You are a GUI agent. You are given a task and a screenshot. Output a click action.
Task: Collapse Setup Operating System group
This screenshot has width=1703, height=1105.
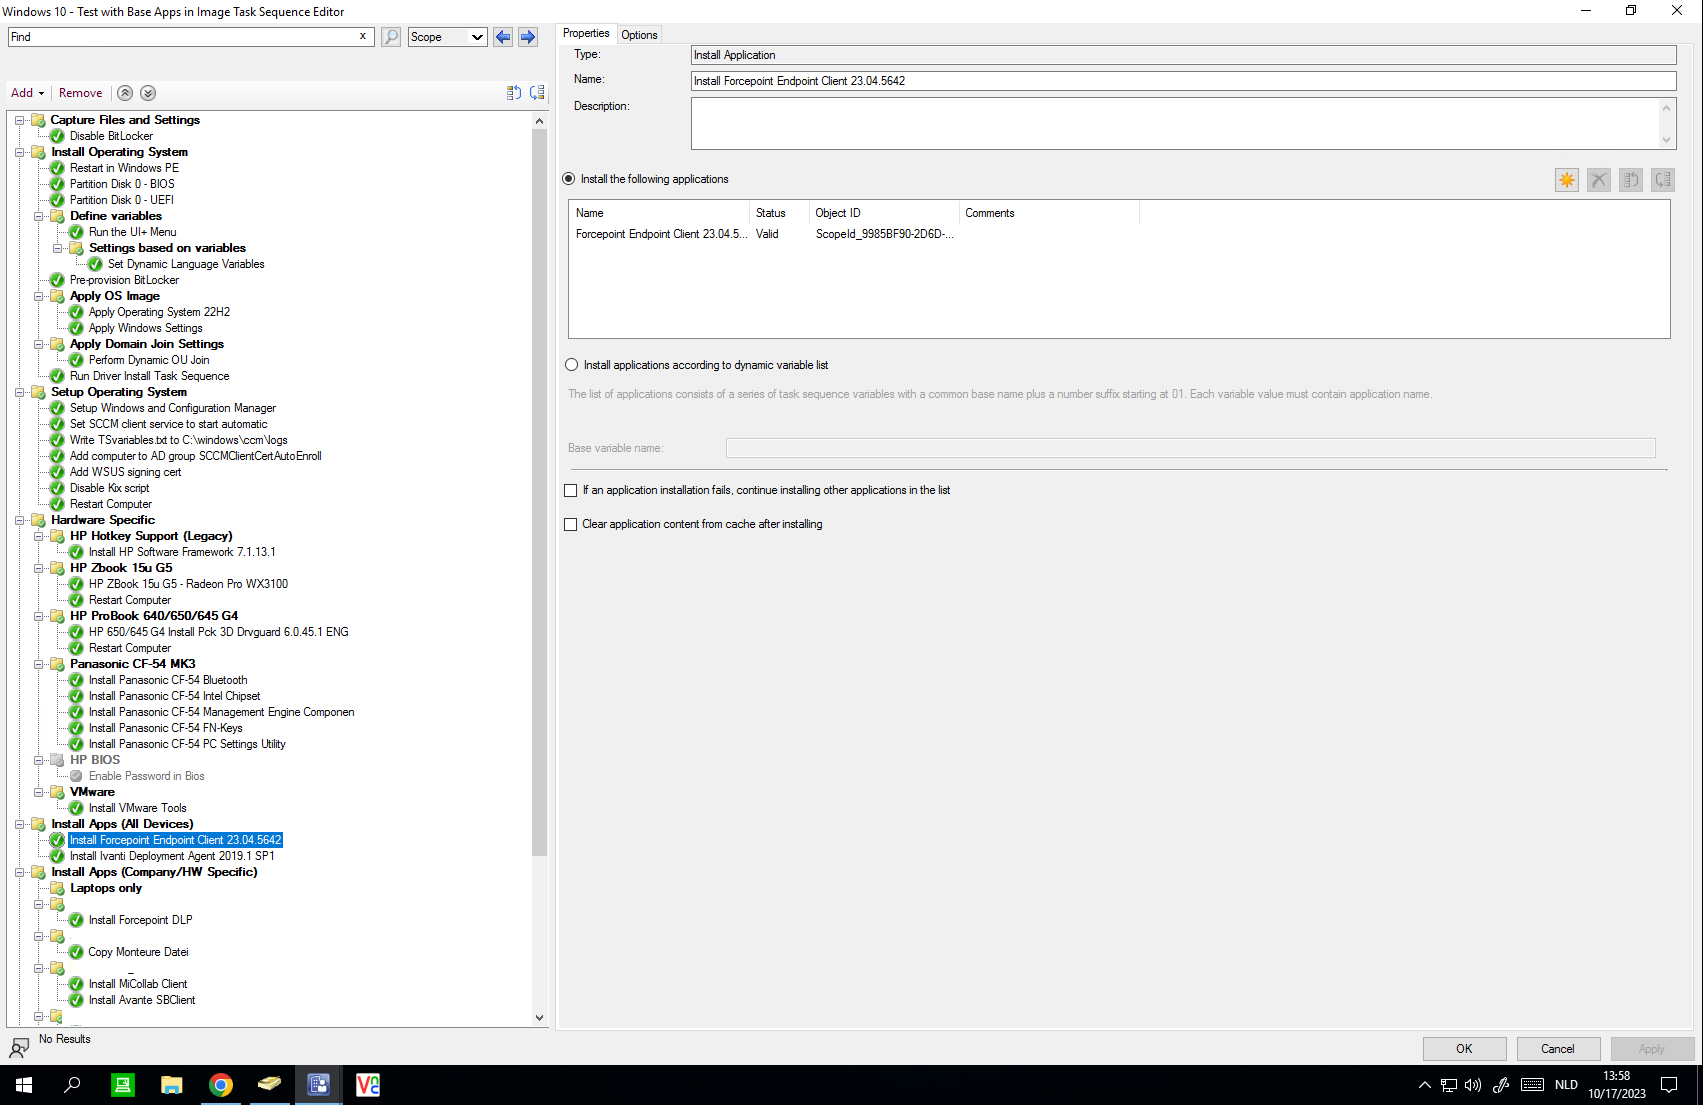pyautogui.click(x=19, y=392)
